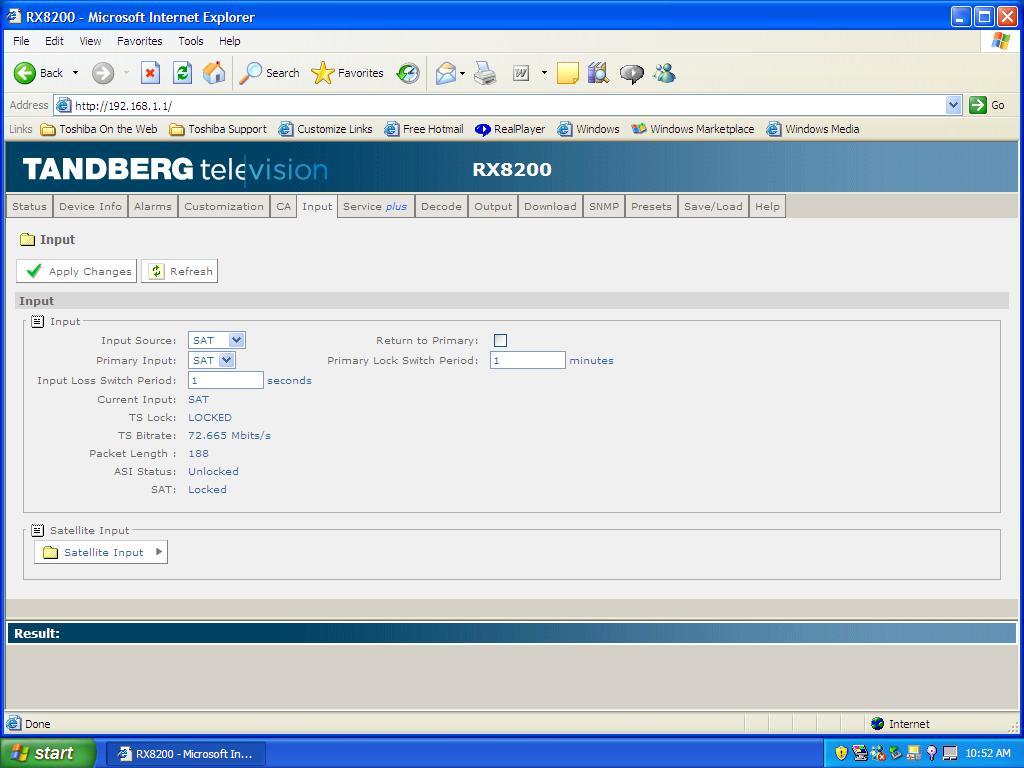1024x768 pixels.
Task: Go to the browser Home icon
Action: coord(214,73)
